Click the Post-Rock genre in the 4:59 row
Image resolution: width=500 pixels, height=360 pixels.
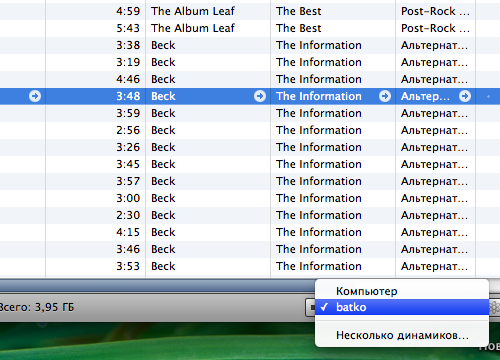[x=435, y=11]
